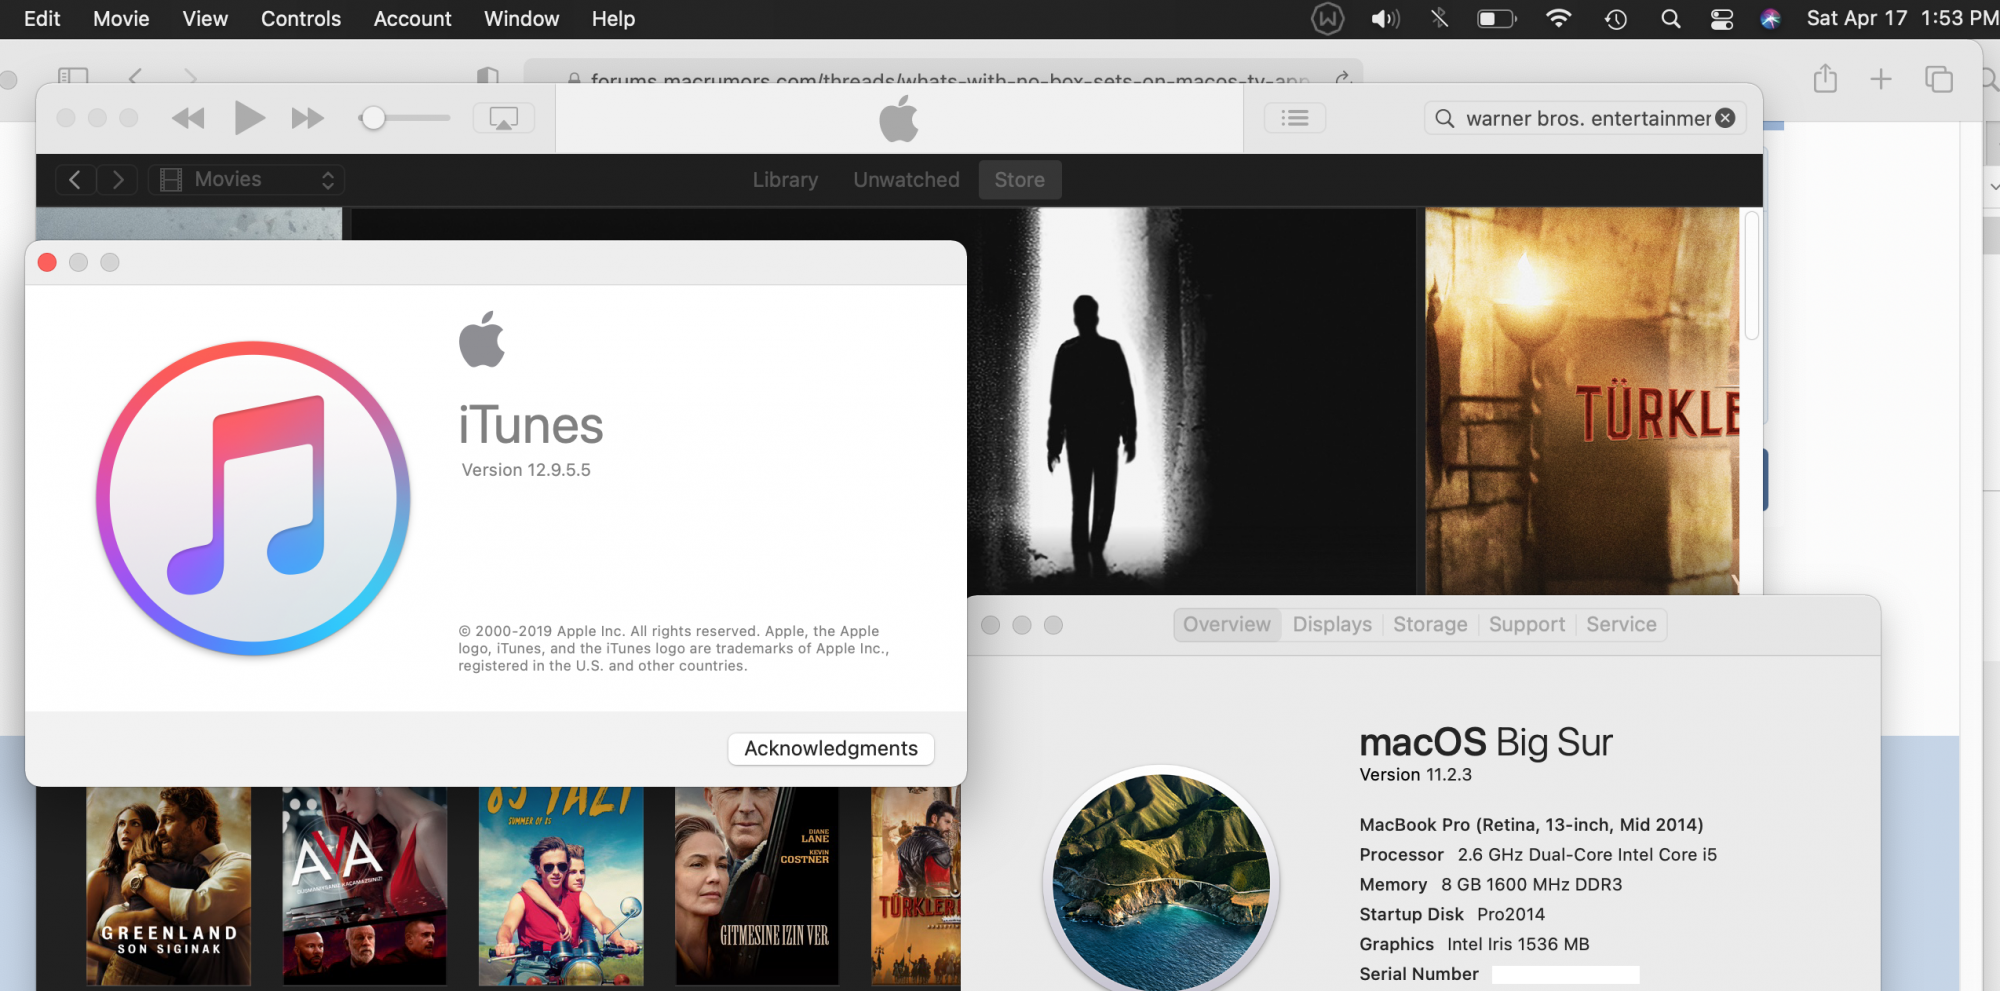
Task: Click the iTunes Store vertical scrollbar
Action: point(1751,275)
